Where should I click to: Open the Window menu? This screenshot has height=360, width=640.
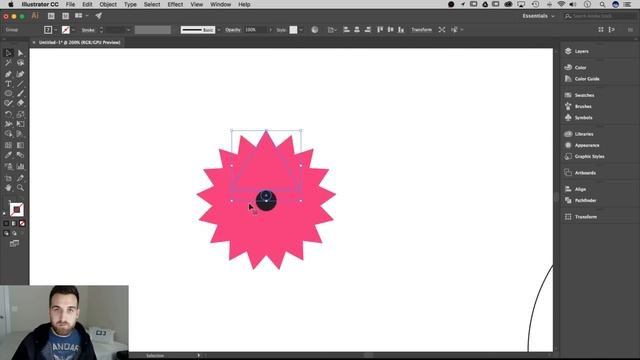(x=220, y=4)
